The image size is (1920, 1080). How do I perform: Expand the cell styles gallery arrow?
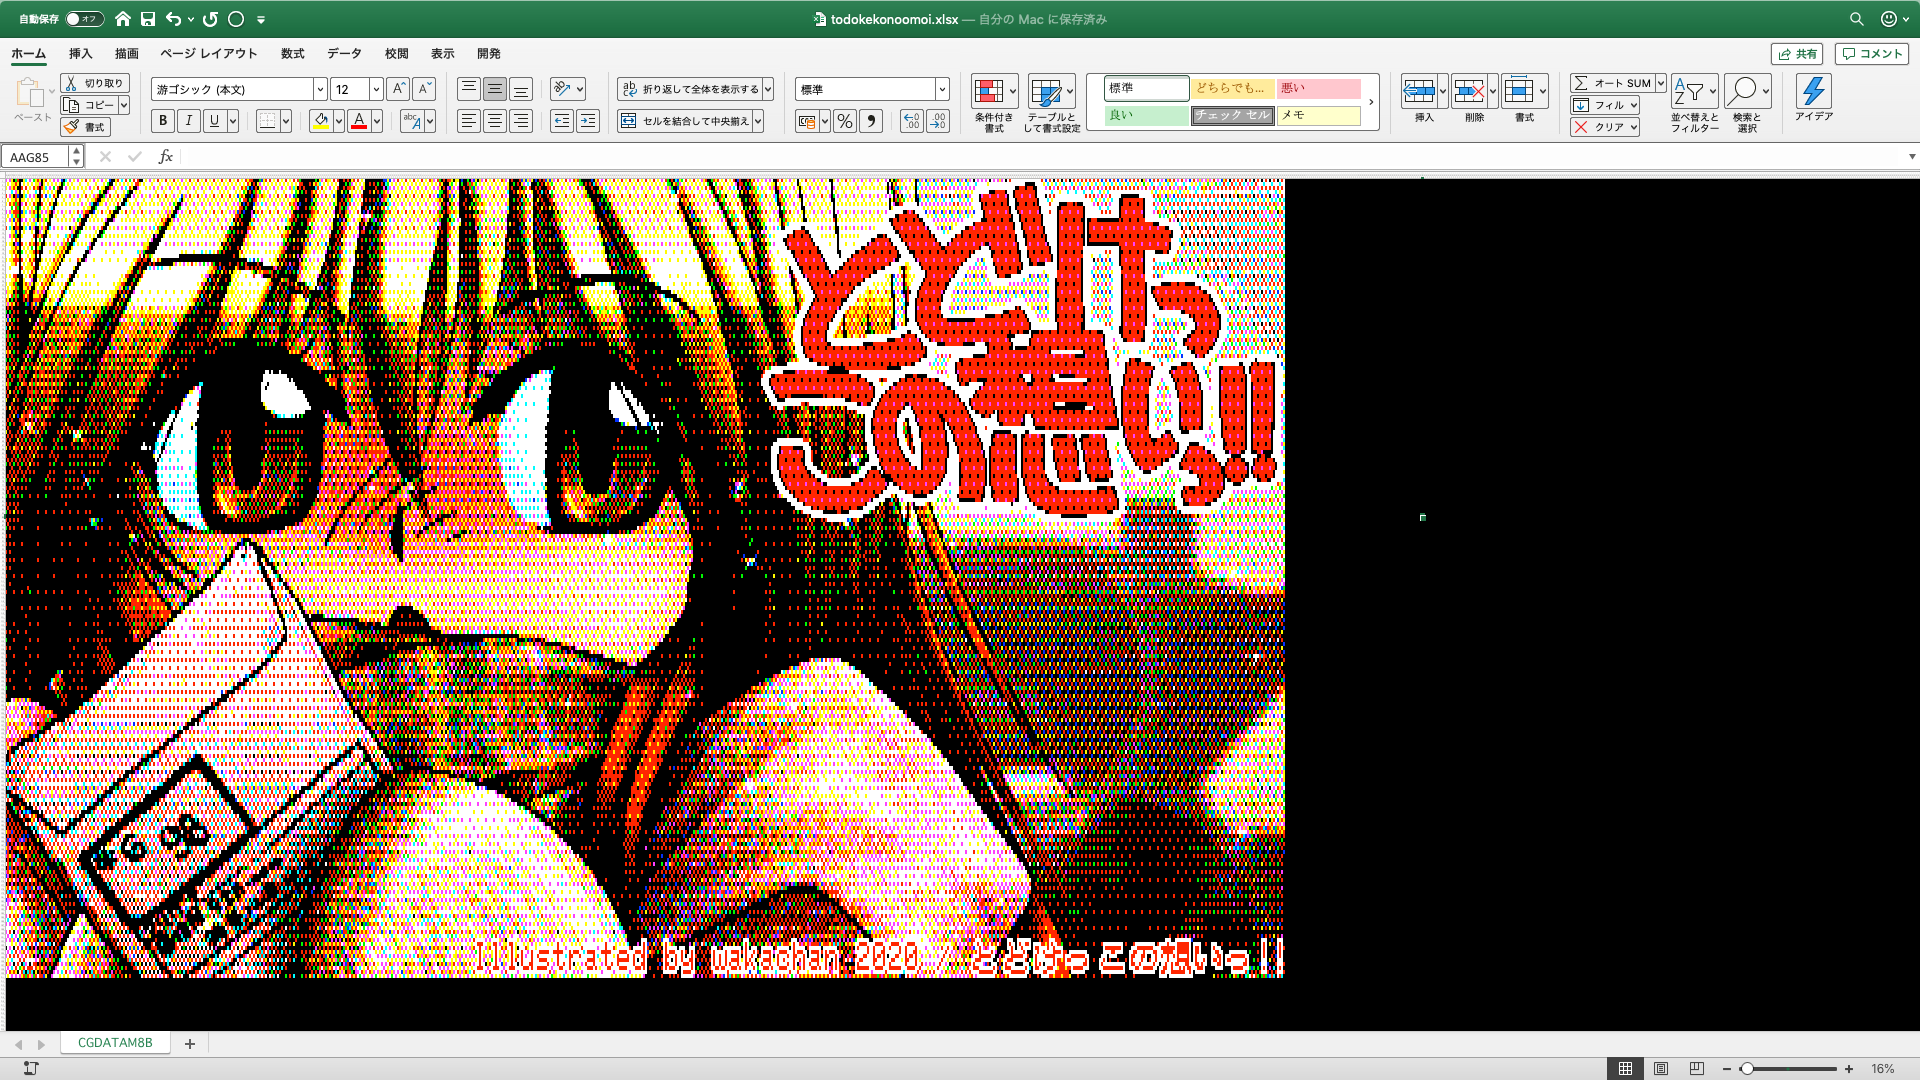tap(1371, 102)
